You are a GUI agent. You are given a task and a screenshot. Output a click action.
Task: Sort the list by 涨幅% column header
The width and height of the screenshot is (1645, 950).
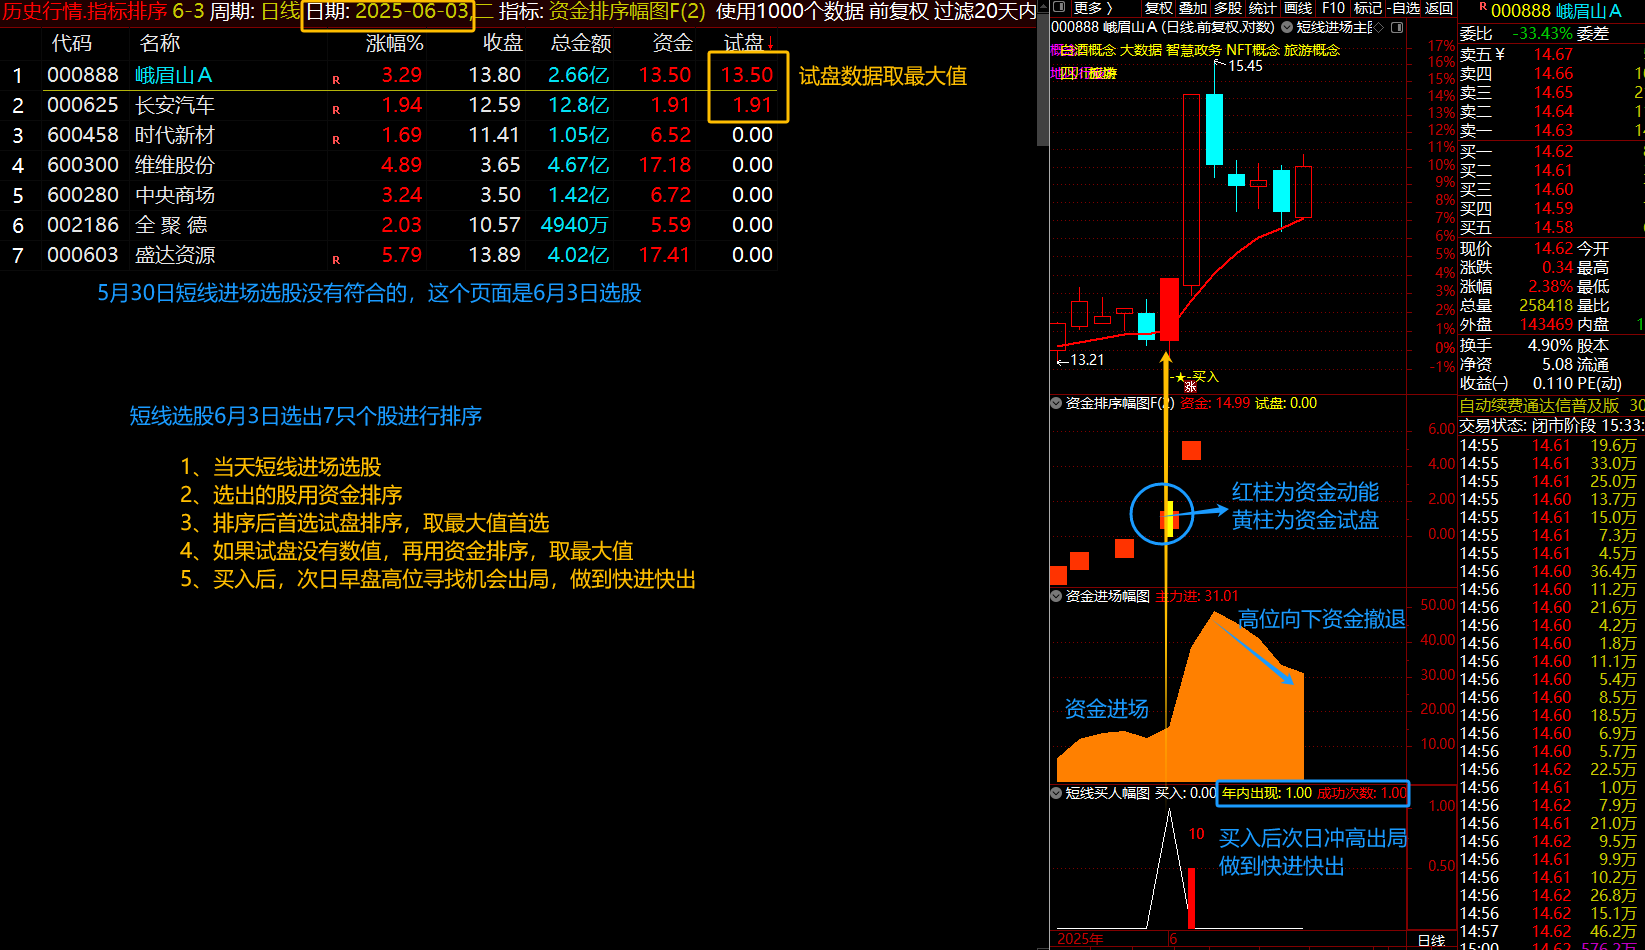[x=394, y=43]
